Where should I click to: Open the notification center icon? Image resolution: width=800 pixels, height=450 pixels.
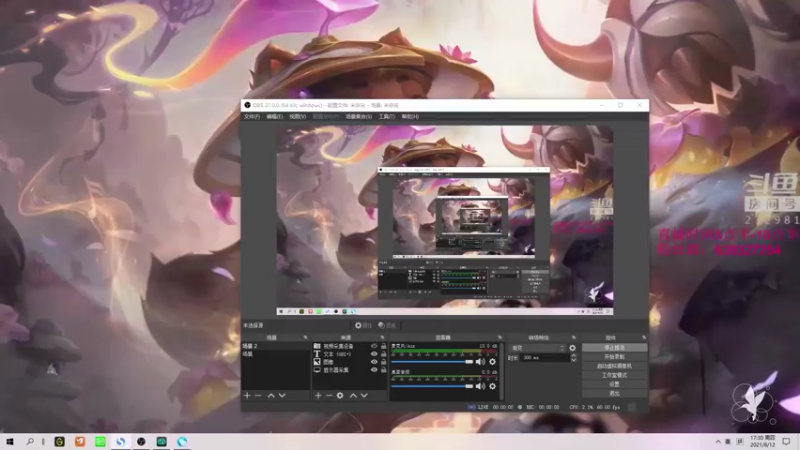tap(787, 441)
